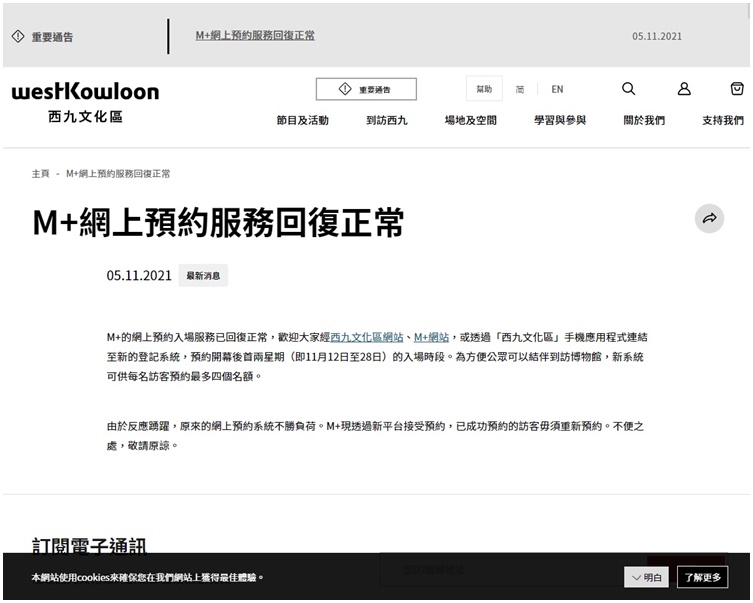Open the 場地及空間 menu
Image resolution: width=753 pixels, height=603 pixels.
pyautogui.click(x=471, y=120)
